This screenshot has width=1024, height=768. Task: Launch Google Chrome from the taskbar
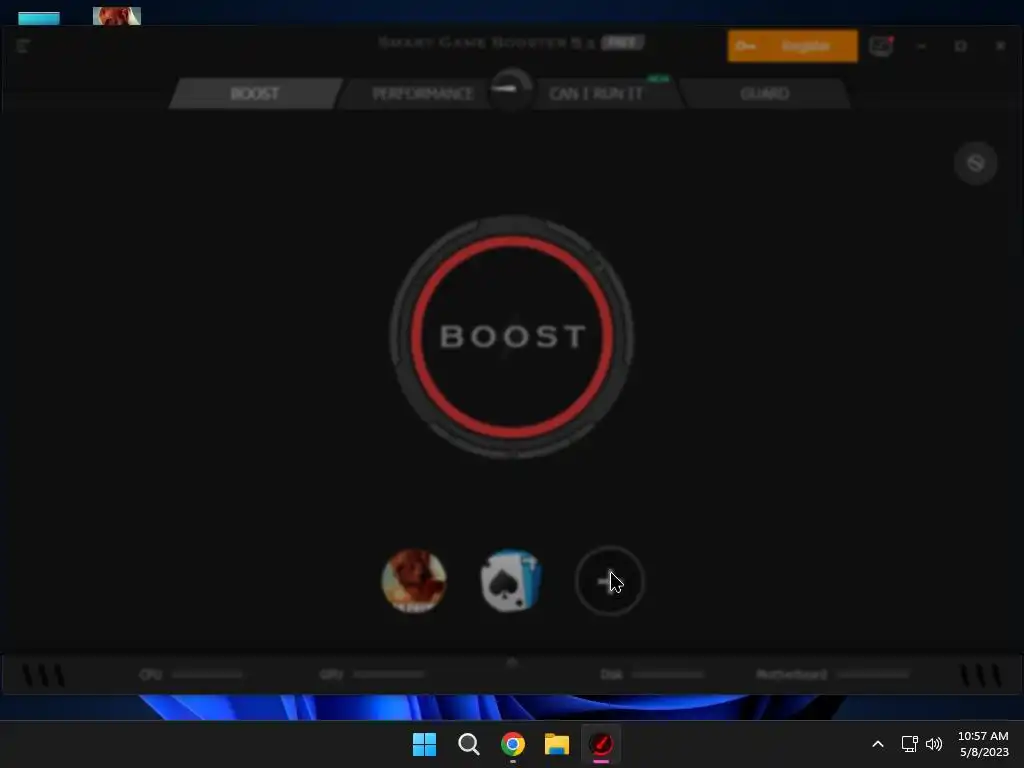coord(513,744)
